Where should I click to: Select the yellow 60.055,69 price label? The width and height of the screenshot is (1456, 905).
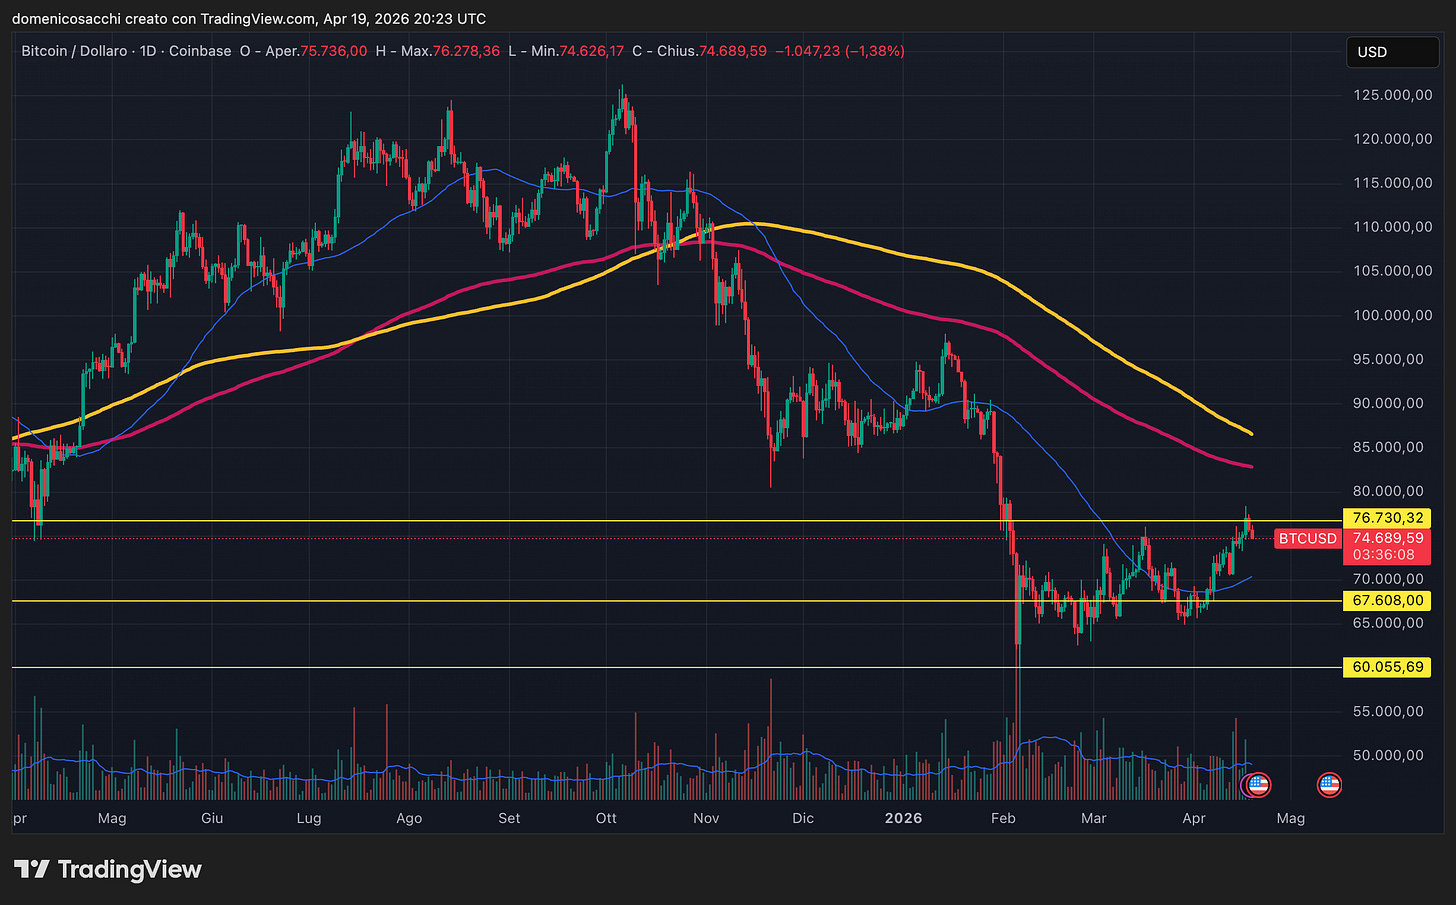pos(1387,667)
